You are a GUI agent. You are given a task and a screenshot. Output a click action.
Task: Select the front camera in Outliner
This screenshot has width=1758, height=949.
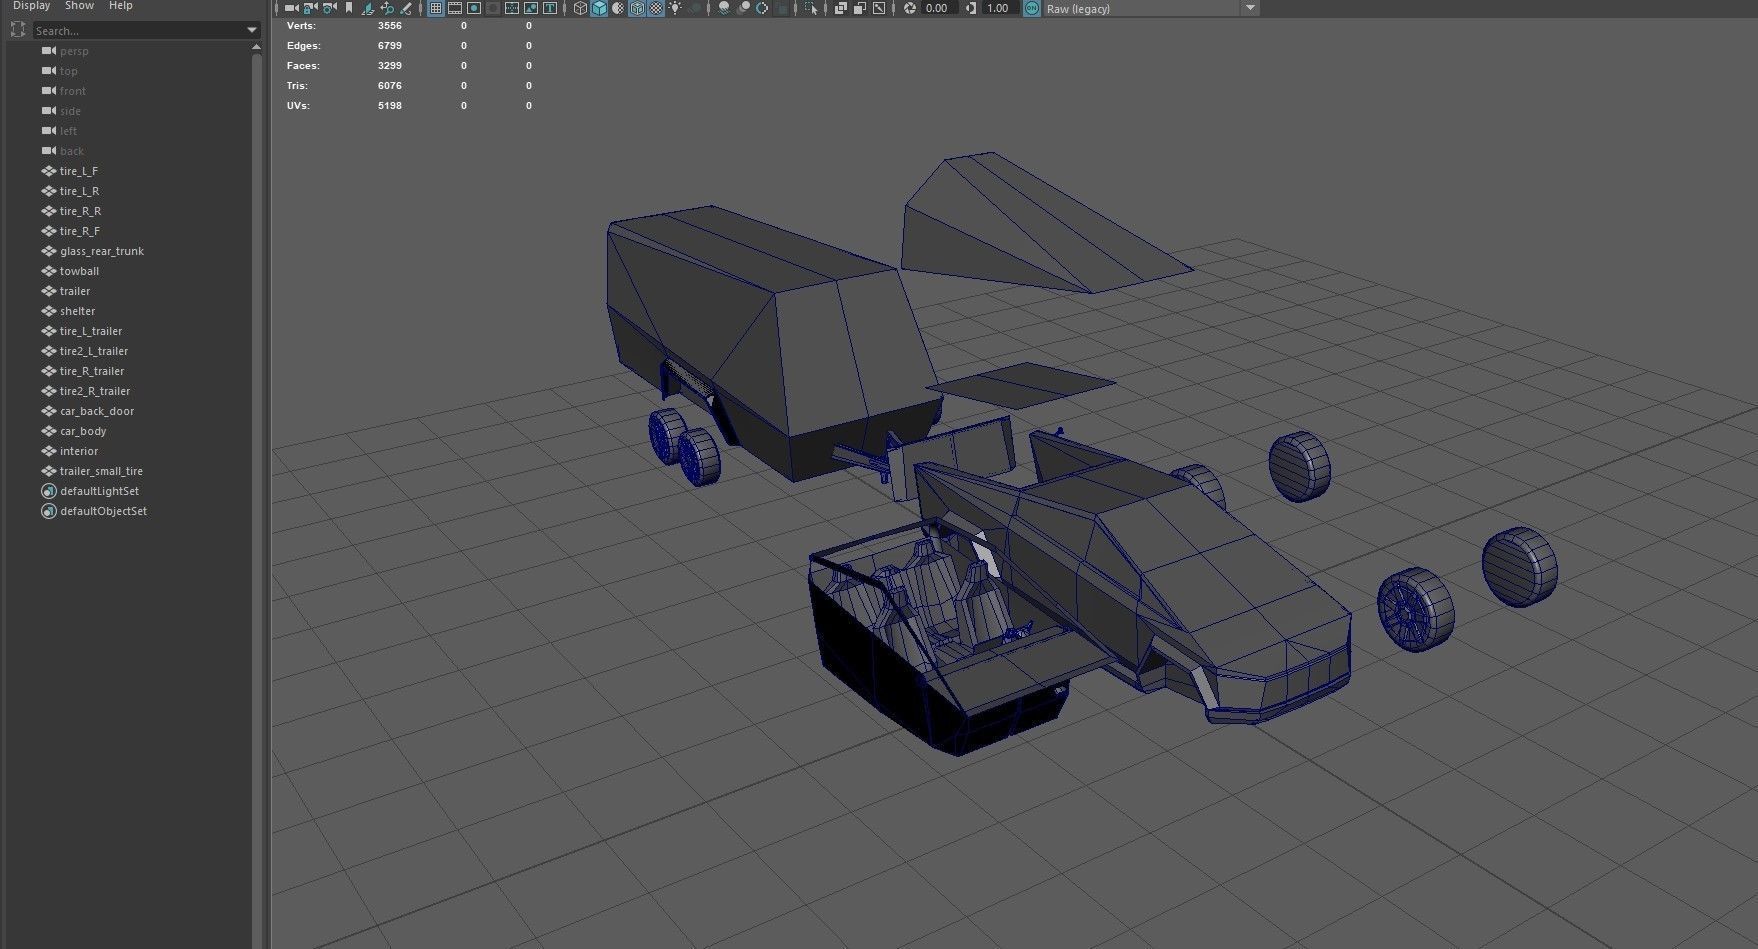pyautogui.click(x=73, y=91)
